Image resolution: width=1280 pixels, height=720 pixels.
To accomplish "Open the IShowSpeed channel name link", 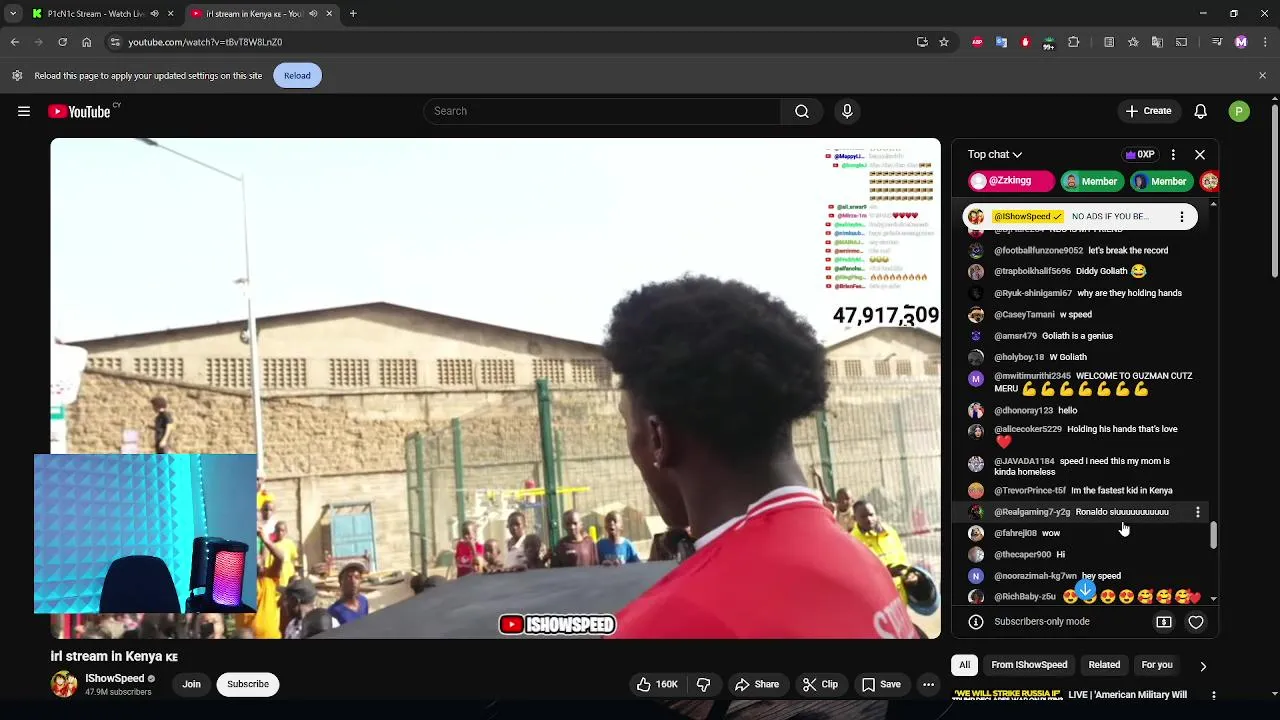I will pyautogui.click(x=115, y=679).
